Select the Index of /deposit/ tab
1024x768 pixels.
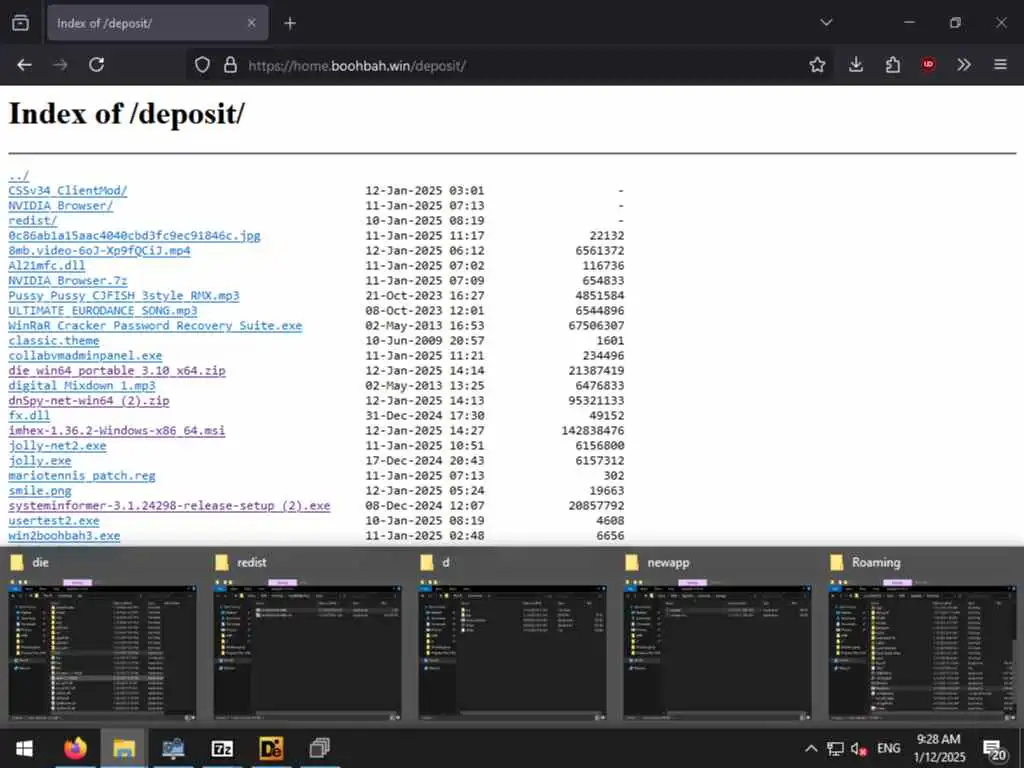(157, 23)
